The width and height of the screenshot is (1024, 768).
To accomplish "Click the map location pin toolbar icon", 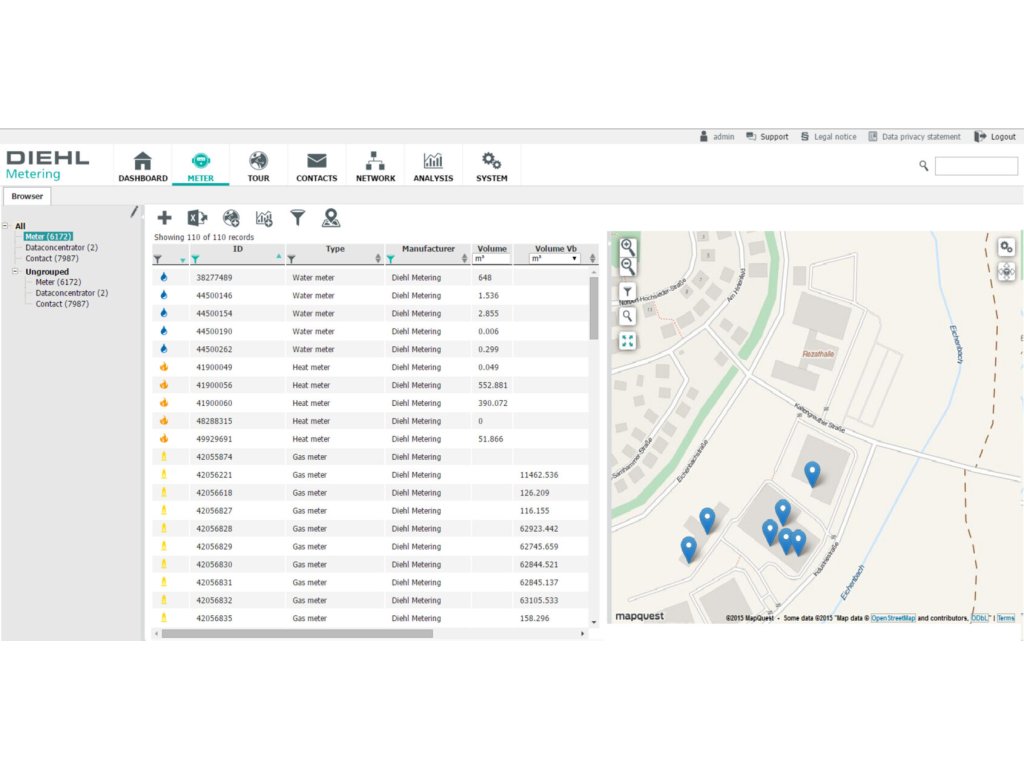I will tap(330, 218).
